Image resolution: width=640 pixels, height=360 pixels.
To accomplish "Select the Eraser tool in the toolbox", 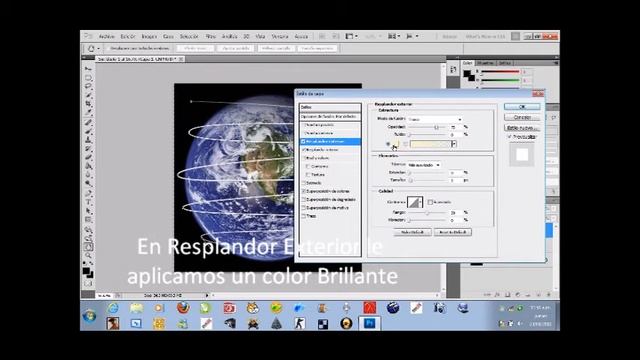I will pyautogui.click(x=88, y=157).
